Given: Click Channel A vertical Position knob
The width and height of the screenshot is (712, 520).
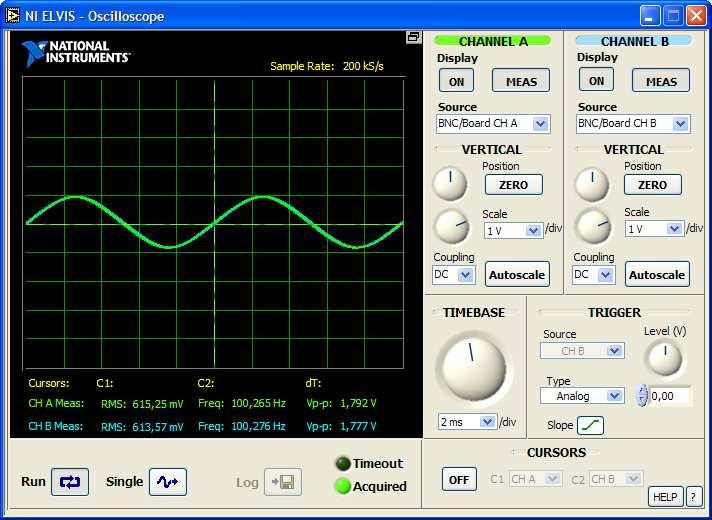Looking at the screenshot, I should 450,183.
